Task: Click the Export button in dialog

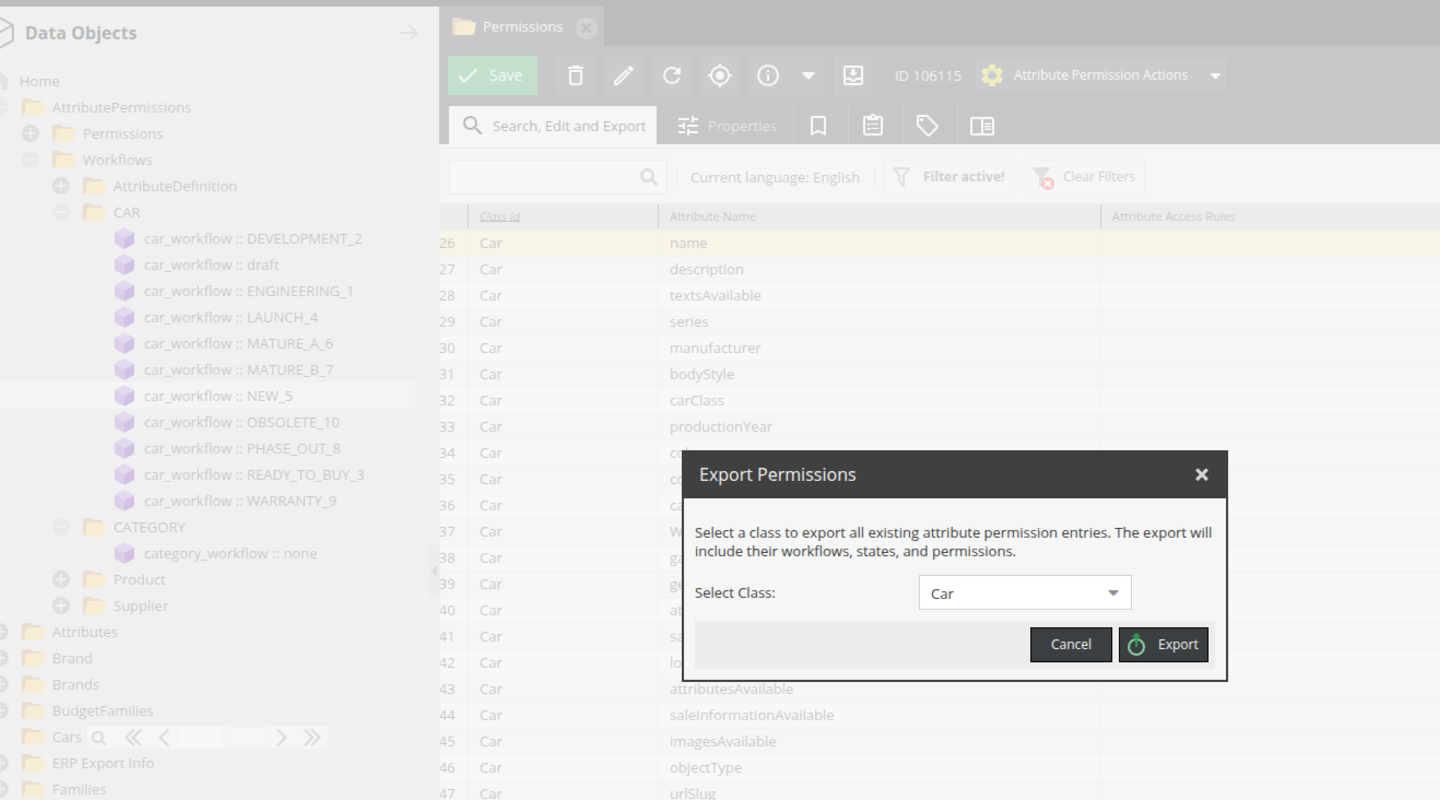Action: click(1163, 645)
